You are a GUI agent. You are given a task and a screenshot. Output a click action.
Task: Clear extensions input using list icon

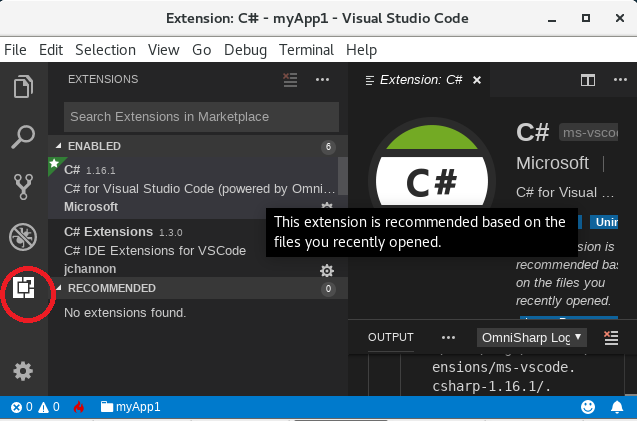pos(291,80)
